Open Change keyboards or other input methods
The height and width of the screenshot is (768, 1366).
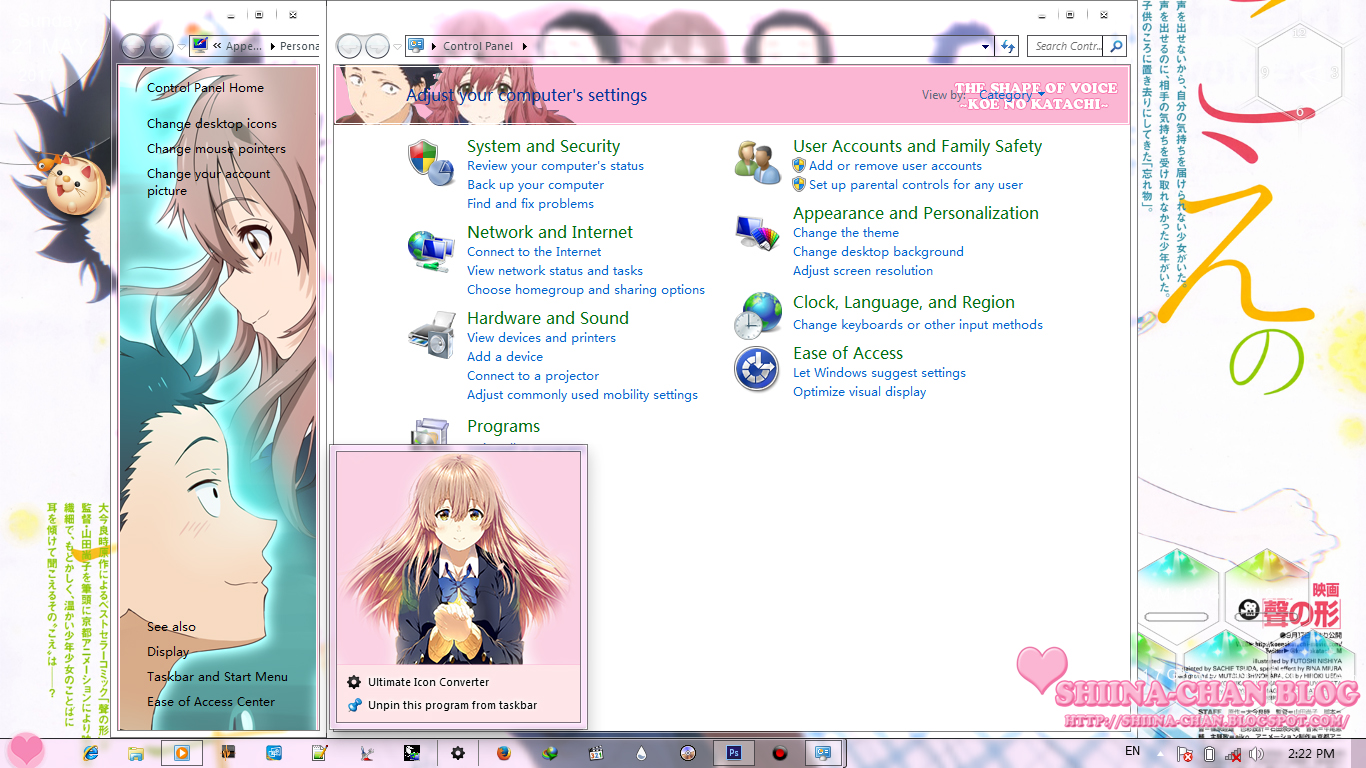pos(918,325)
